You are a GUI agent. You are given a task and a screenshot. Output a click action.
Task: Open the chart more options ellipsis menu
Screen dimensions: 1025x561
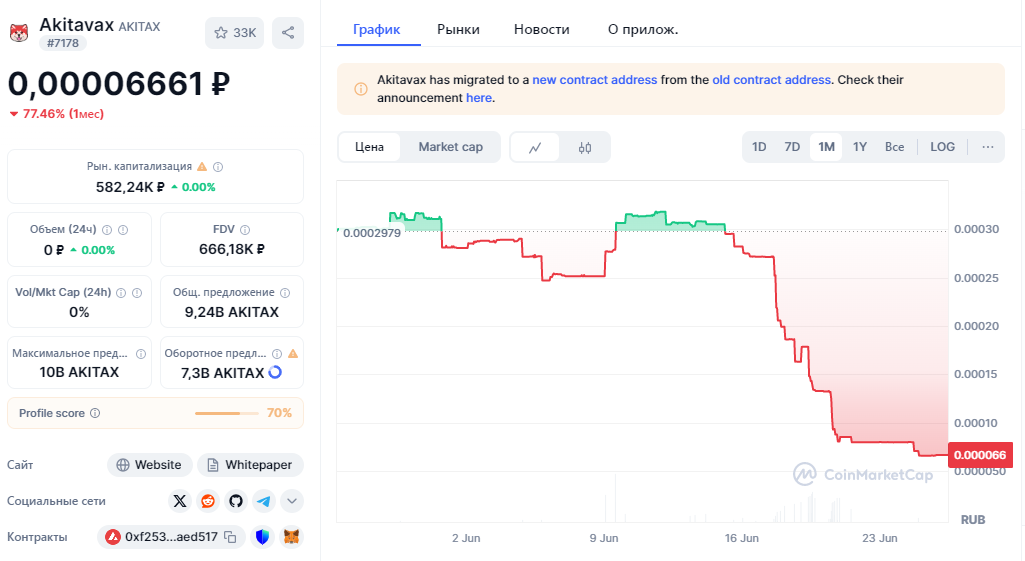point(988,147)
